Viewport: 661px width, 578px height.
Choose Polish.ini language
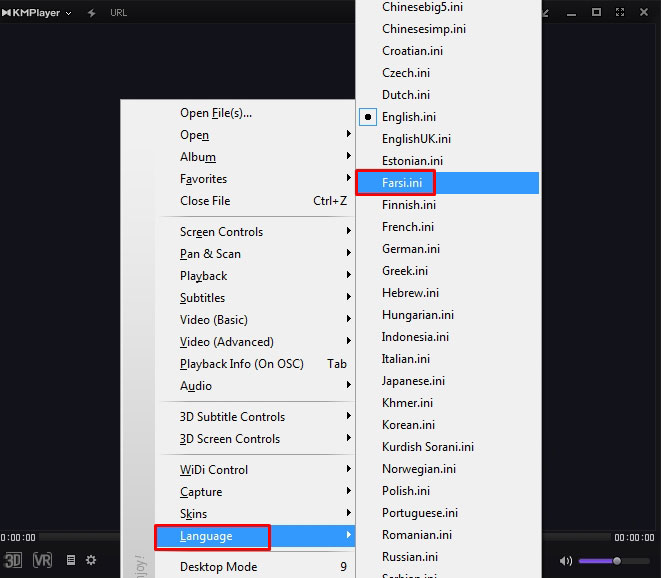pos(448,490)
